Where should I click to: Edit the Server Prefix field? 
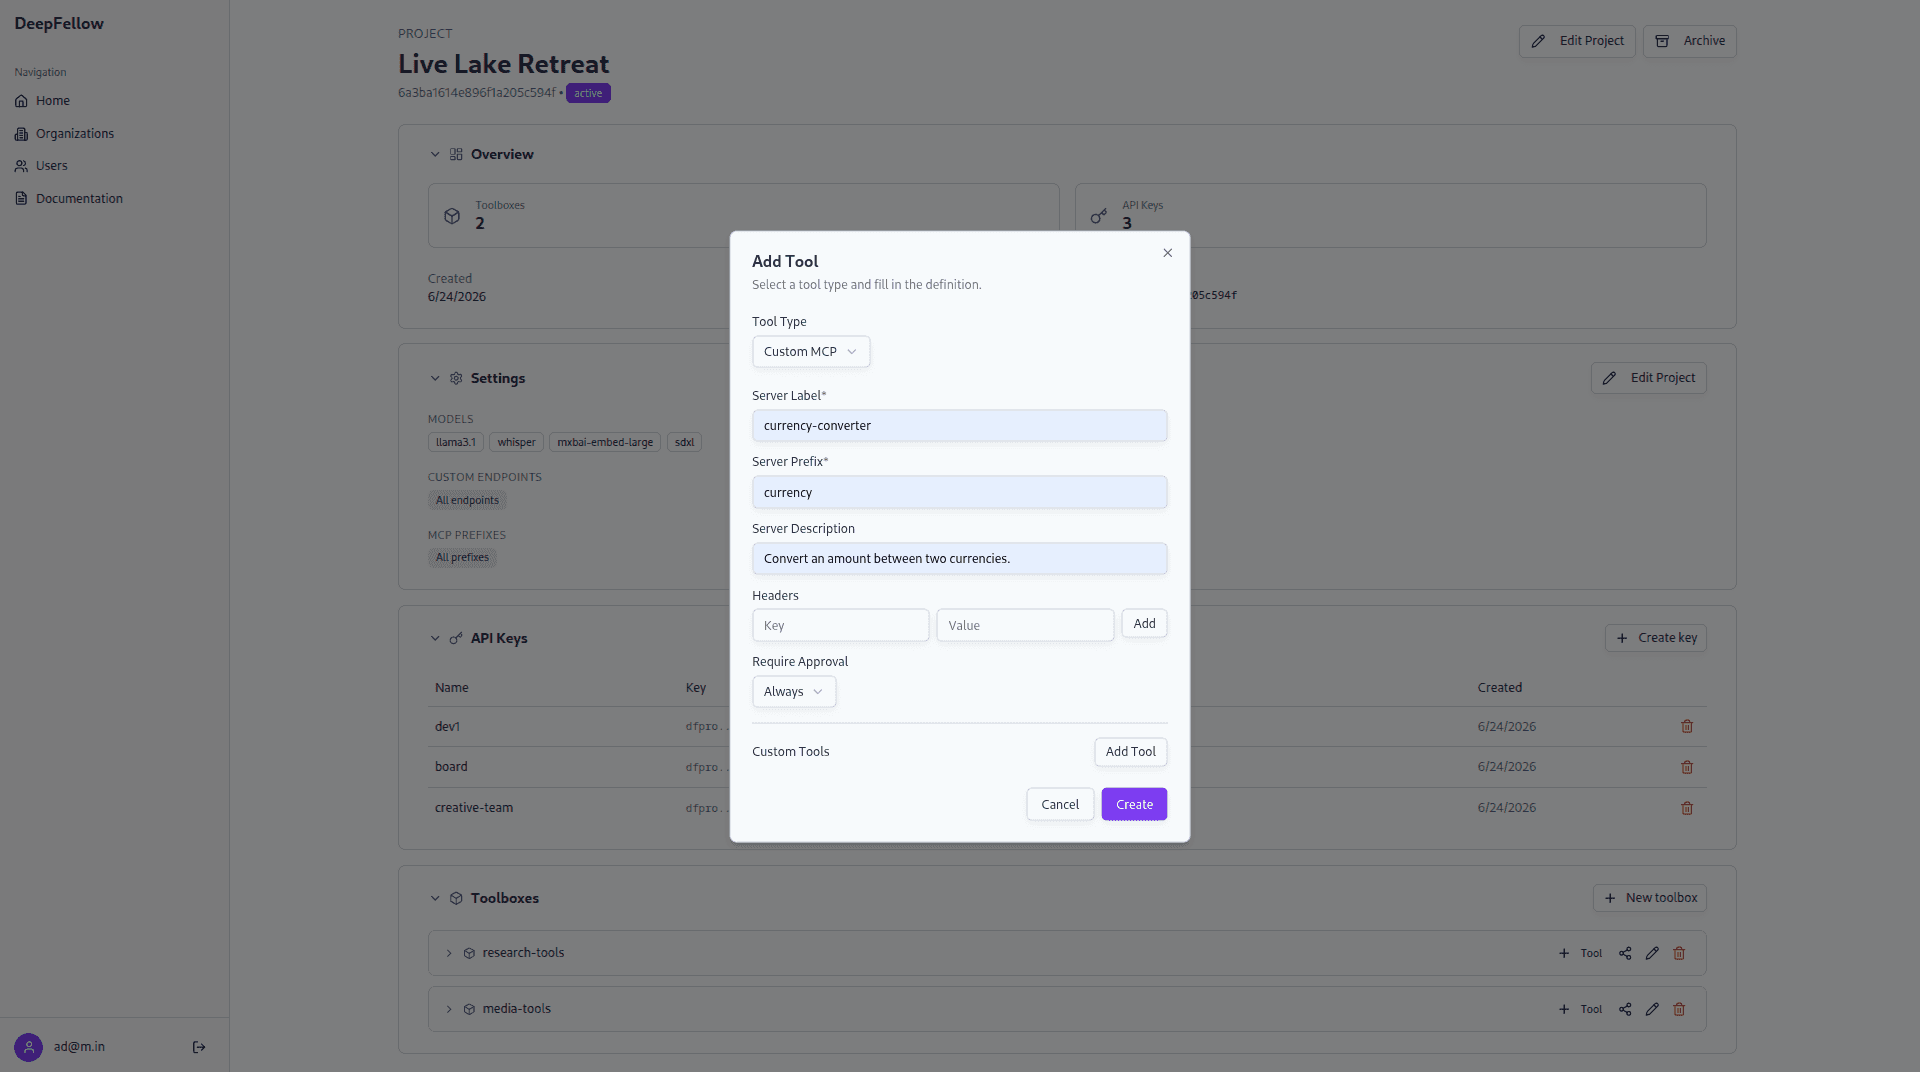pos(959,493)
